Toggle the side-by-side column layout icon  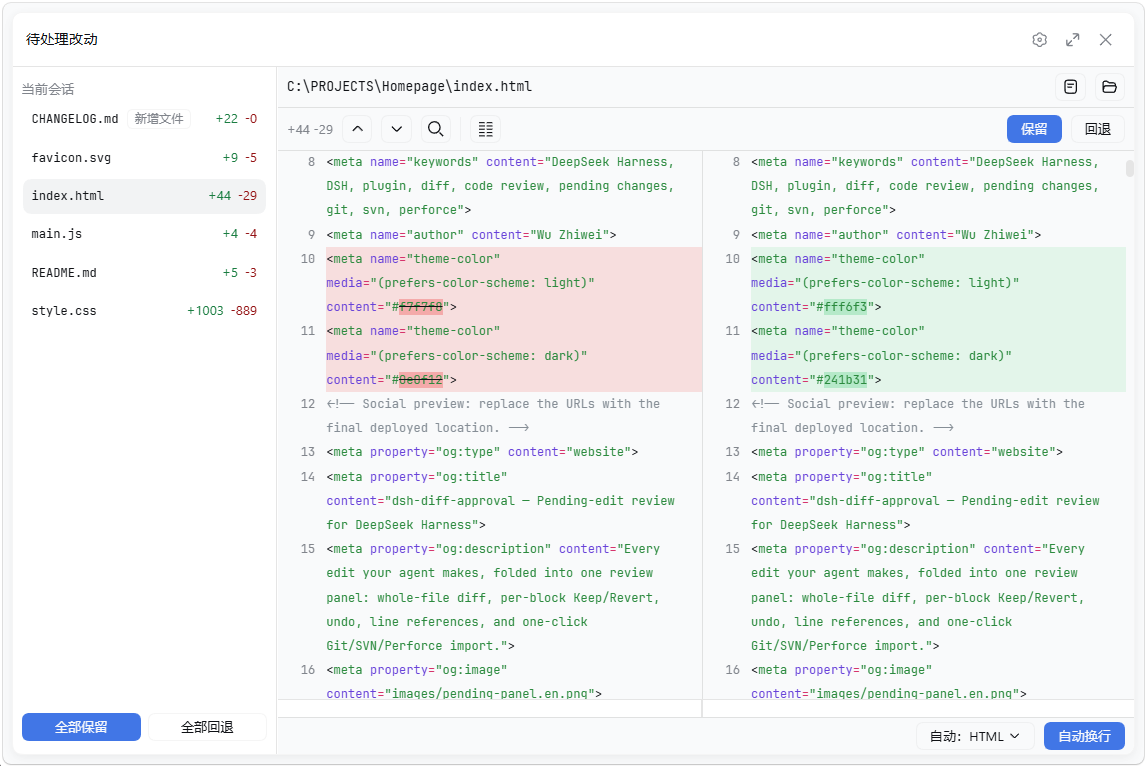485,129
